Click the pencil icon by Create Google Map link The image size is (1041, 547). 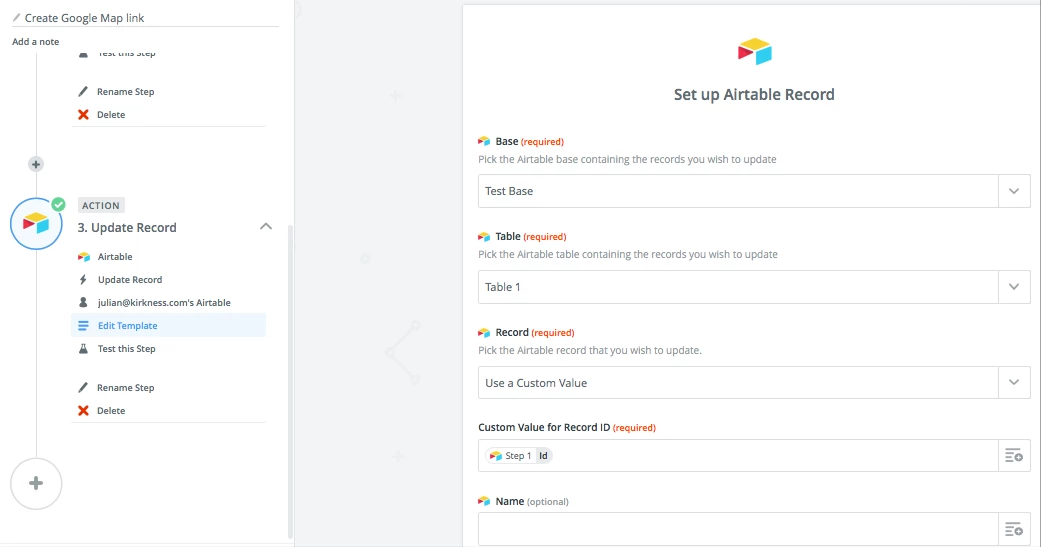pos(17,18)
